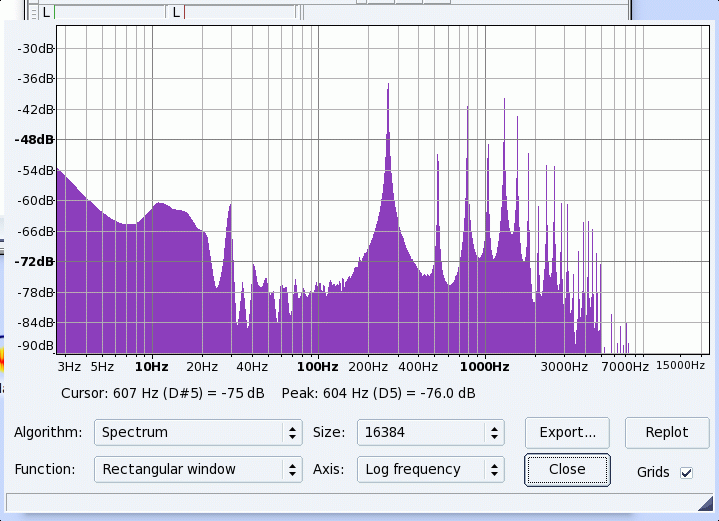Click the 3Hz axis label
The height and width of the screenshot is (521, 719).
(69, 367)
